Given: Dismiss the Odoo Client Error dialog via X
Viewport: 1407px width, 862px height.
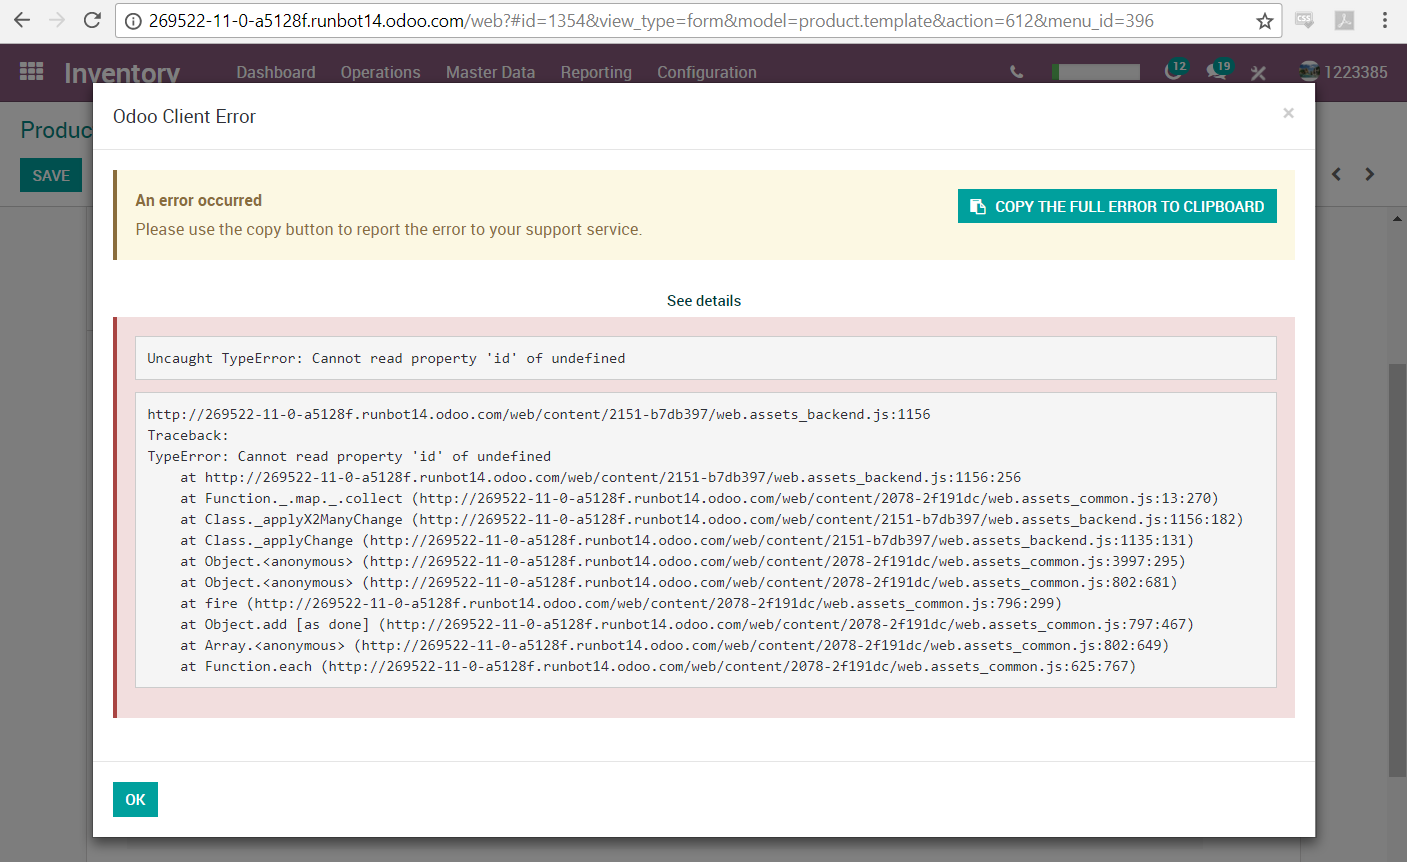Looking at the screenshot, I should click(x=1288, y=113).
